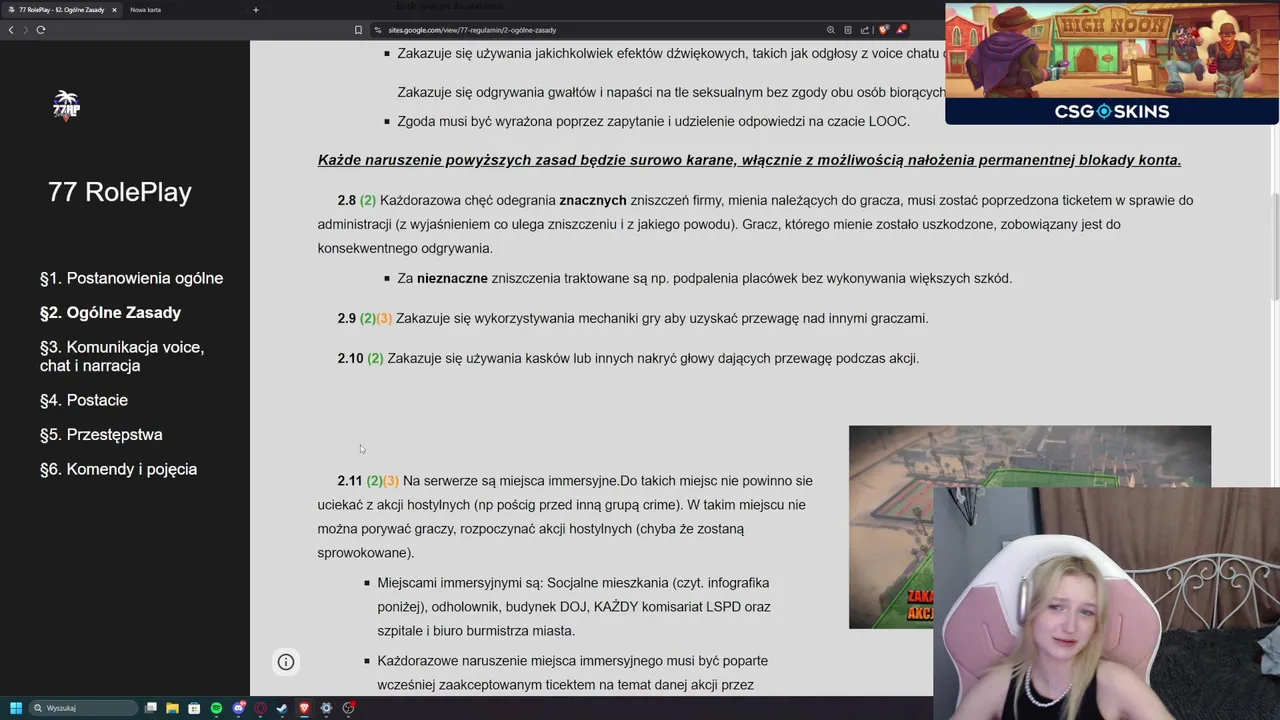Click the 77RP palm logo

coord(66,104)
